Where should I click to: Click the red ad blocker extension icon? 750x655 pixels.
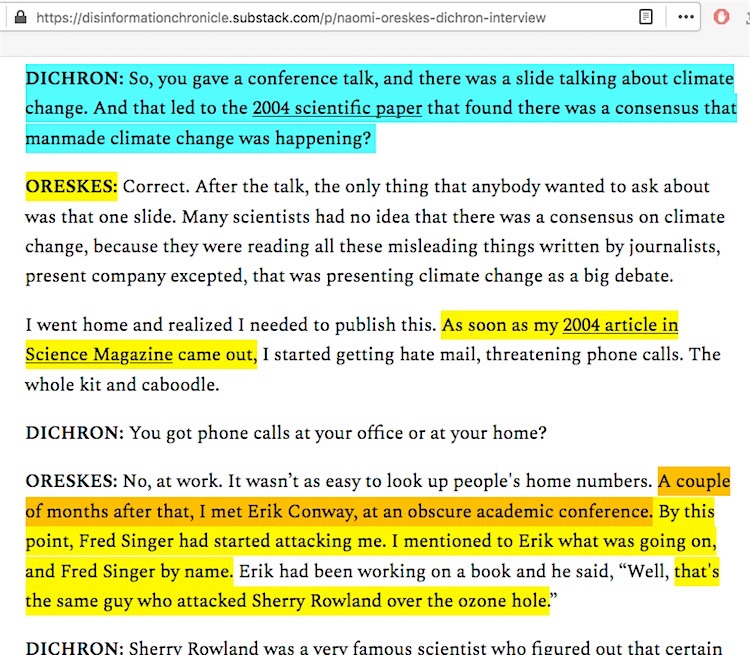[722, 17]
